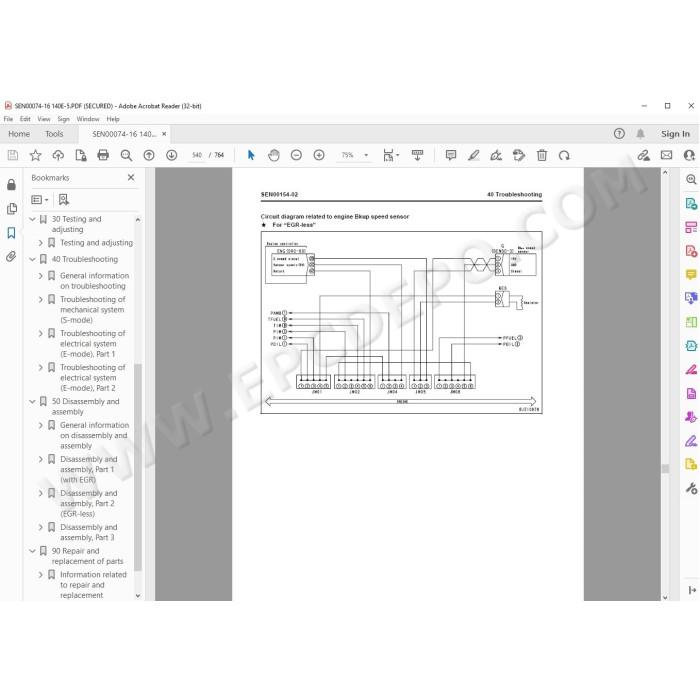The width and height of the screenshot is (700, 700).
Task: Open the fit page options icon
Action: click(x=391, y=155)
